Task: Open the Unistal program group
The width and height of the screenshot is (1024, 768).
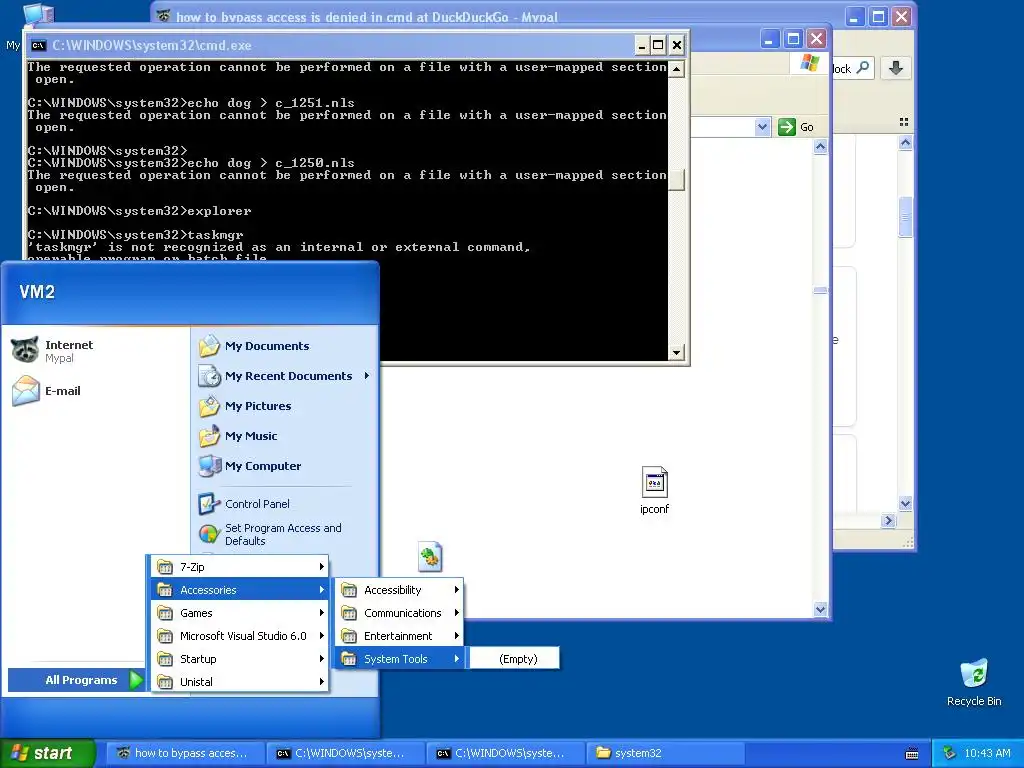Action: tap(240, 682)
